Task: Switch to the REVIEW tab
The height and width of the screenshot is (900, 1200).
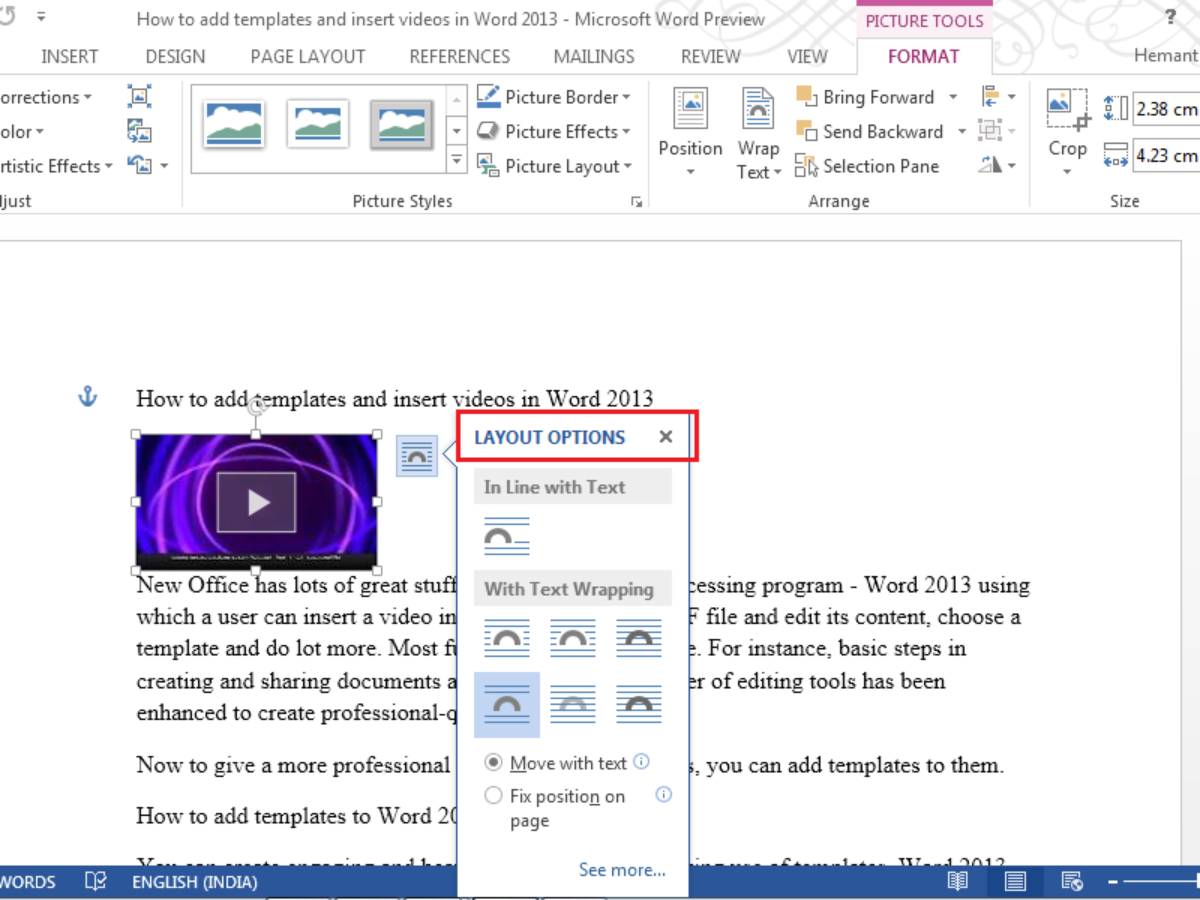Action: tap(711, 57)
